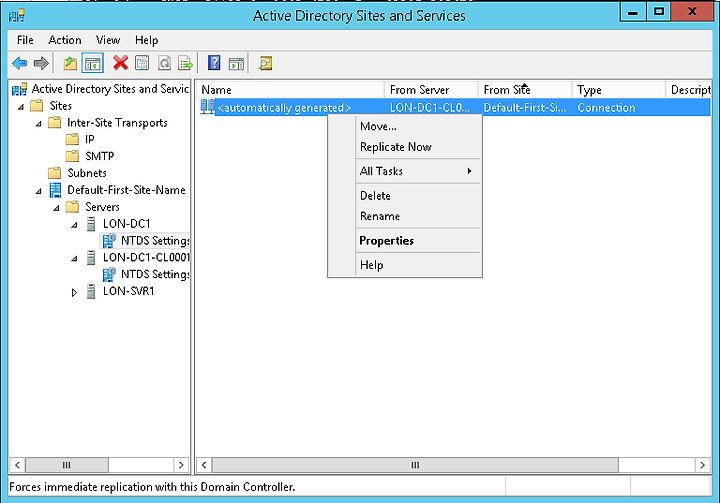Click the red X Delete toolbar icon
Image resolution: width=720 pixels, height=503 pixels.
coord(120,63)
